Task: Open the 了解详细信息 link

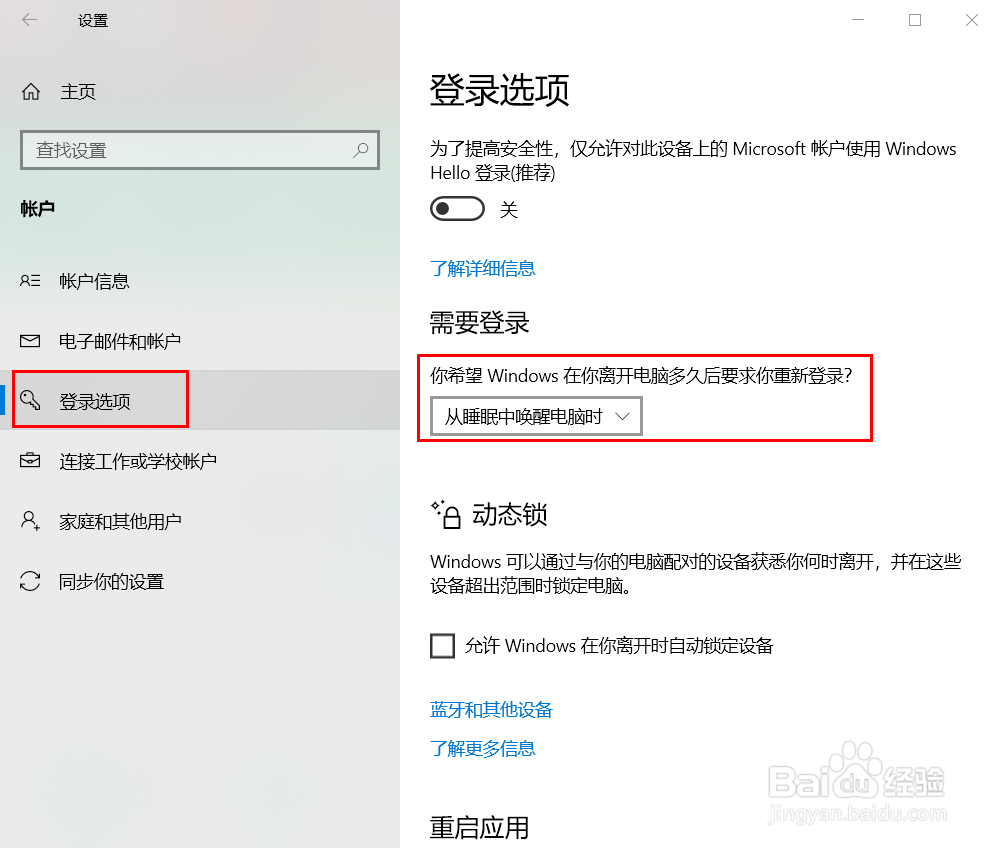Action: click(483, 268)
